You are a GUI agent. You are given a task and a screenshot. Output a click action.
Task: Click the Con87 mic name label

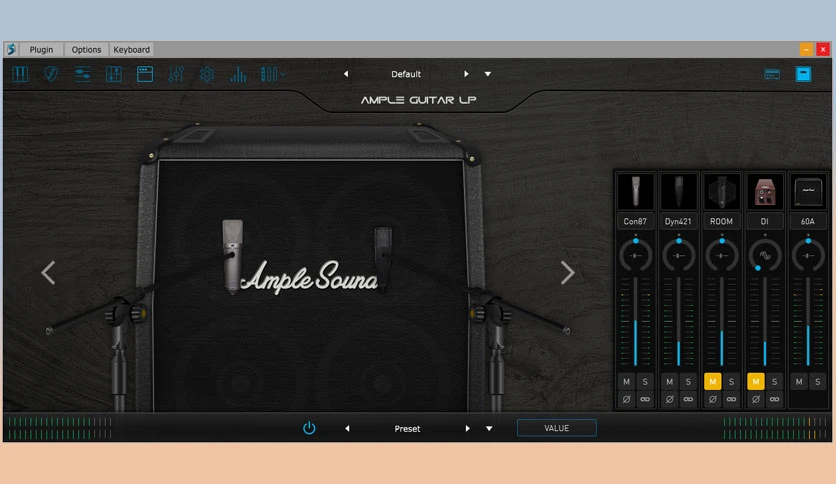[635, 221]
